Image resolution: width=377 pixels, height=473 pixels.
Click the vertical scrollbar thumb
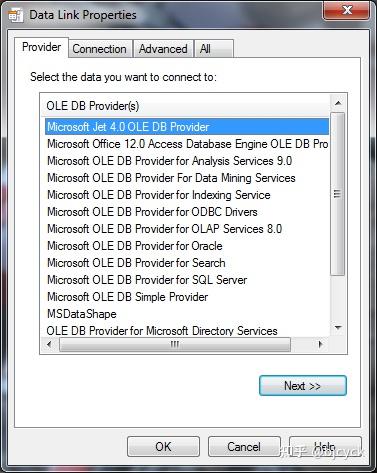click(338, 194)
